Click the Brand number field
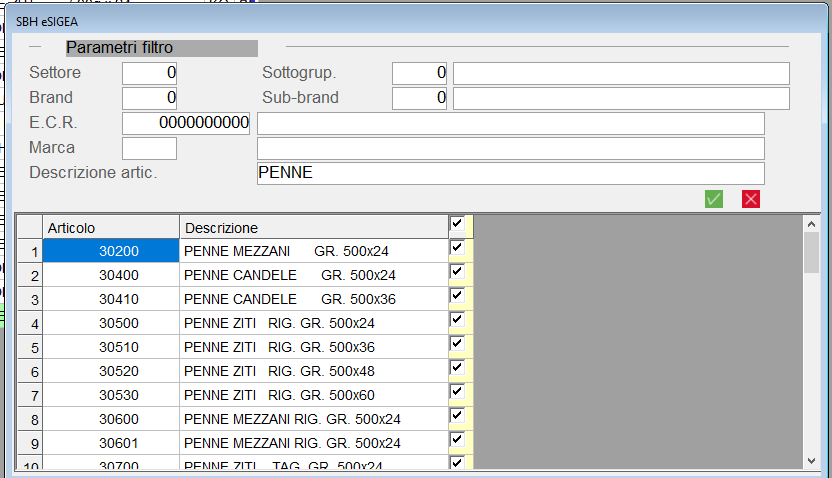Image resolution: width=832 pixels, height=478 pixels. 150,98
